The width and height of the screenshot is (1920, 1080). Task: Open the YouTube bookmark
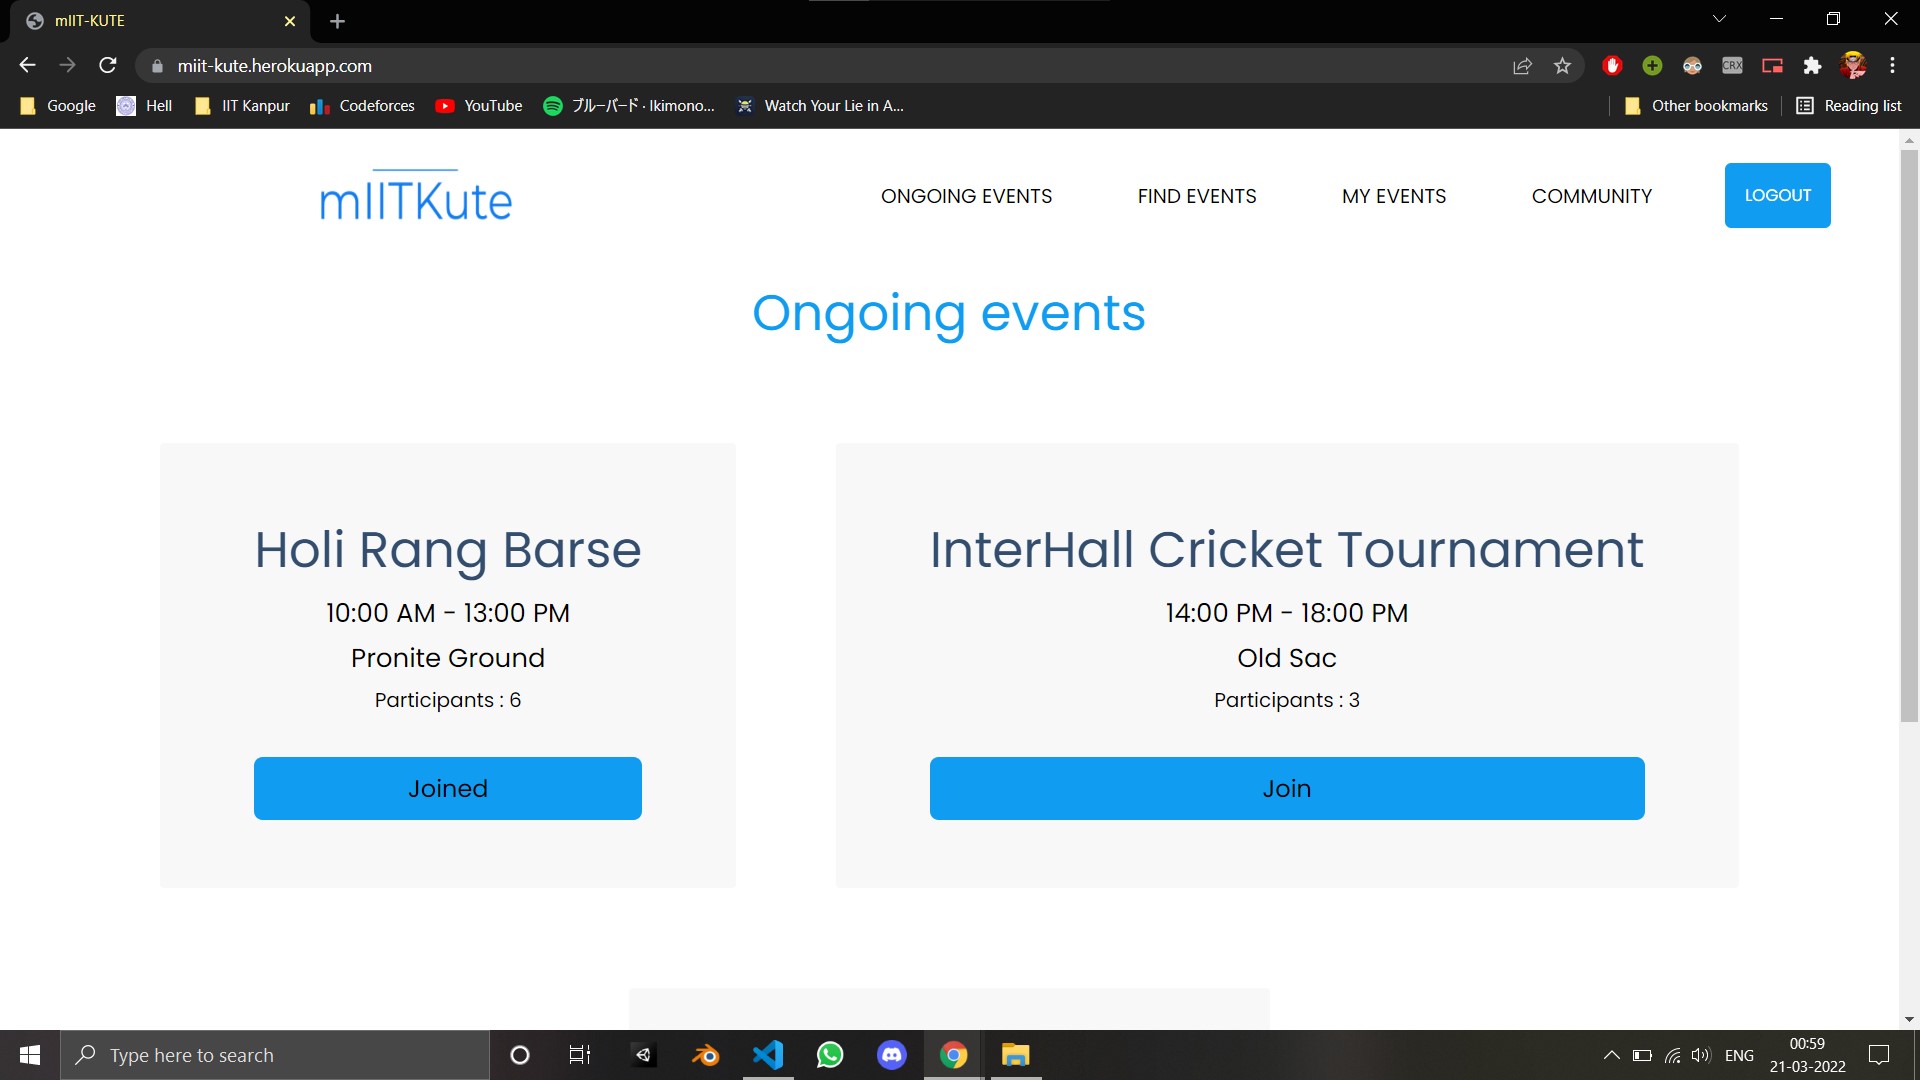pyautogui.click(x=479, y=106)
